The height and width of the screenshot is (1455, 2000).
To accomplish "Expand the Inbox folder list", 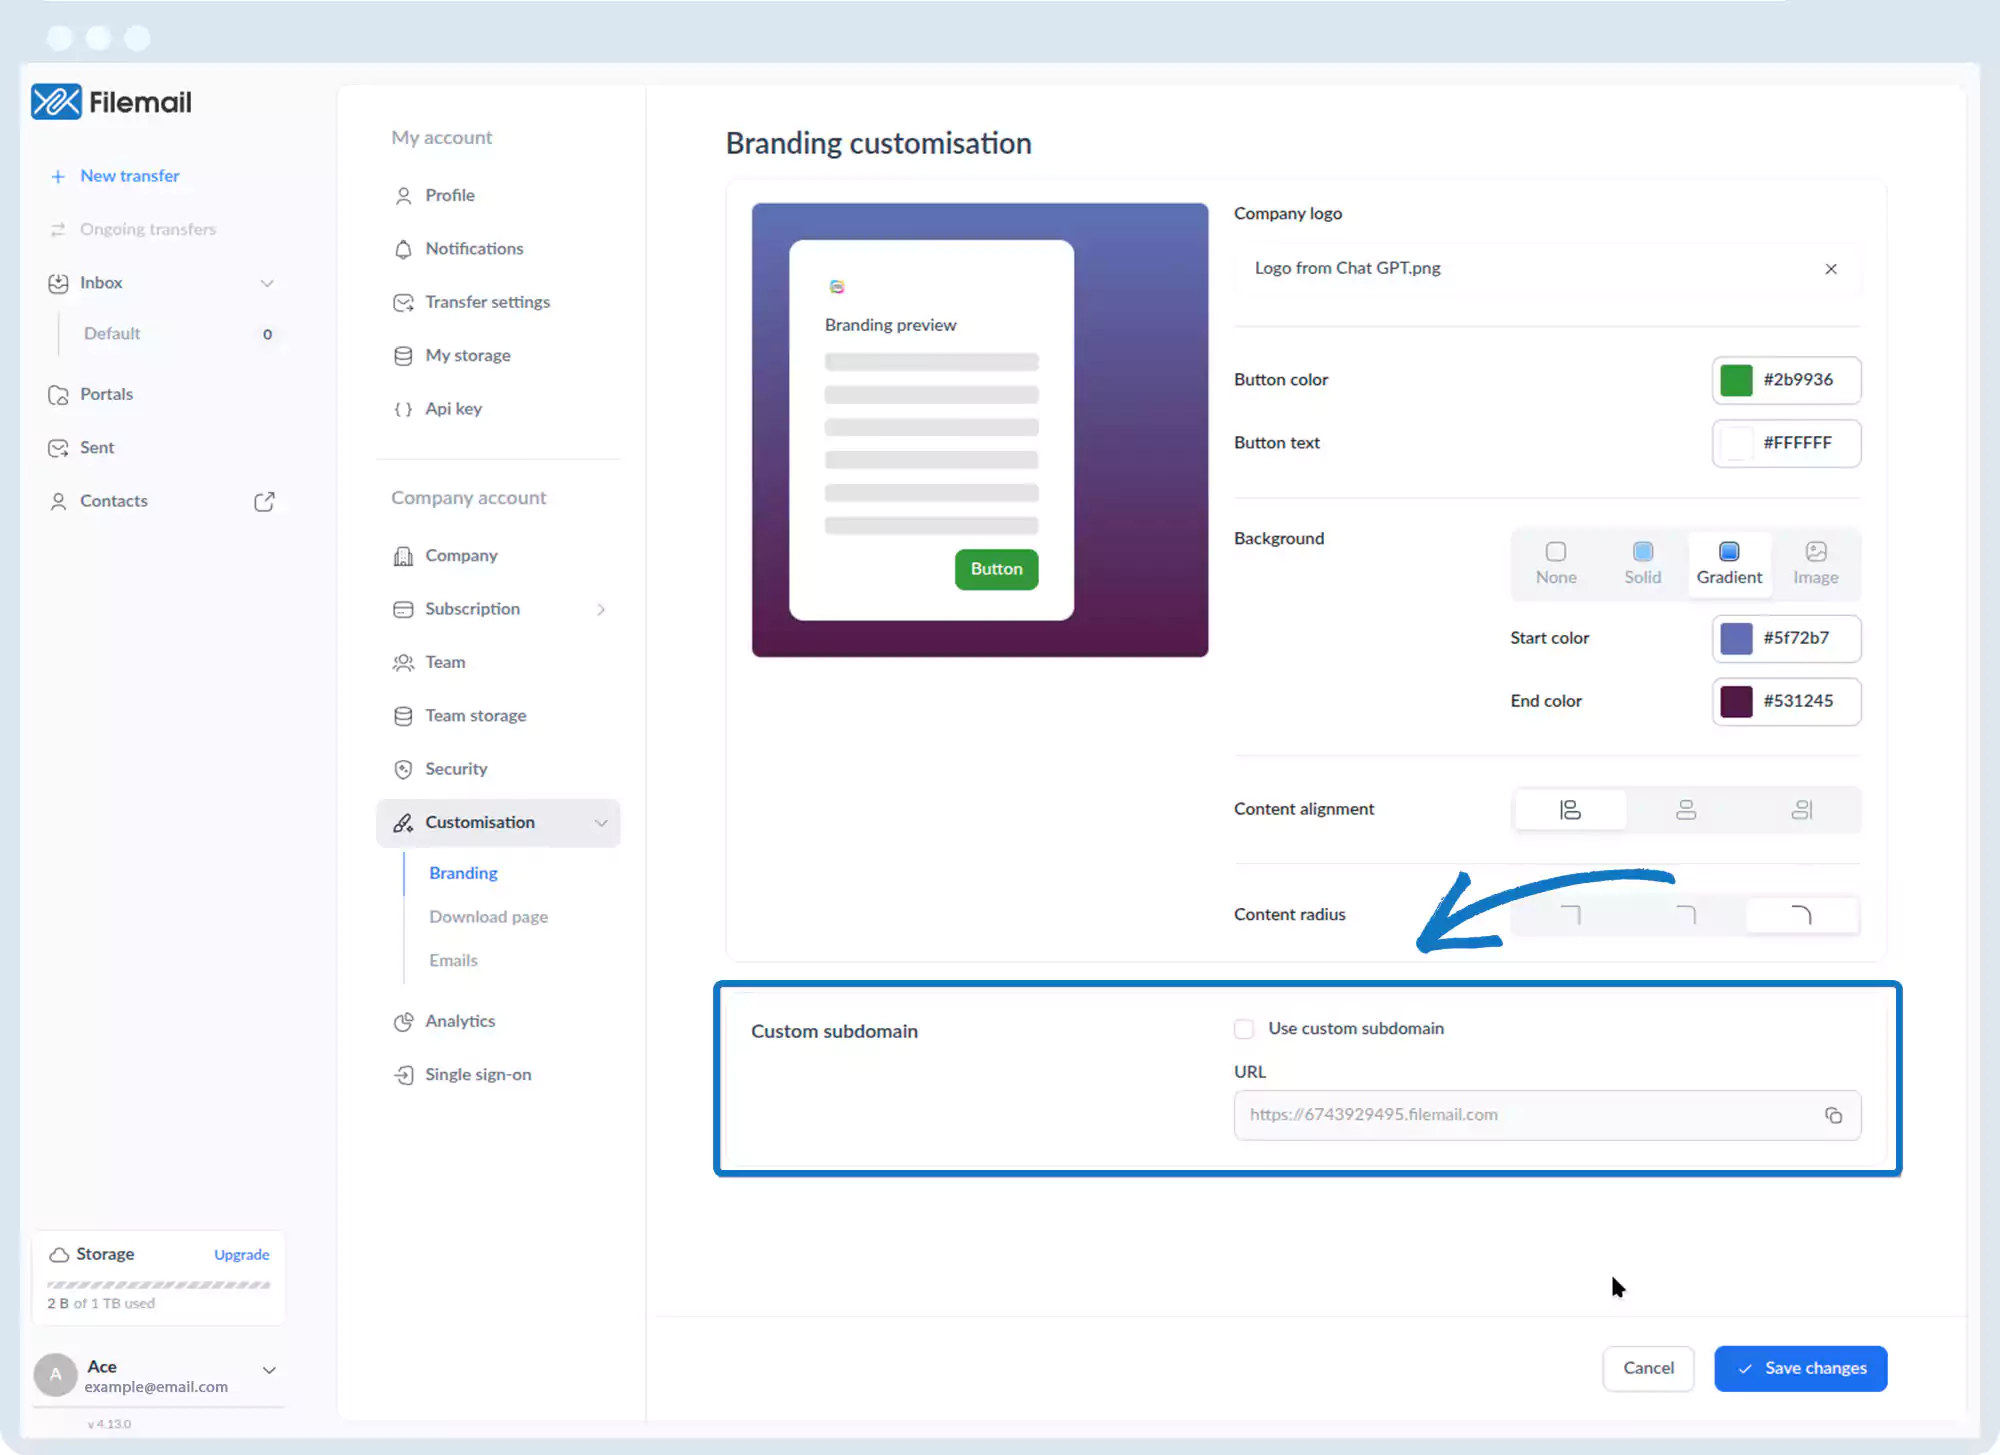I will pyautogui.click(x=267, y=283).
